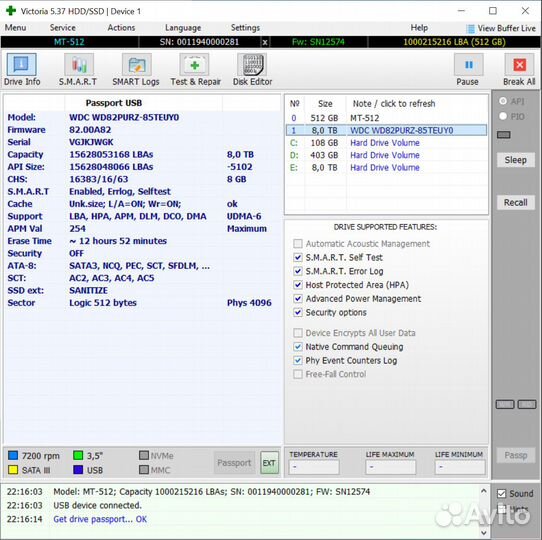The image size is (542, 540).
Task: Toggle S.M.A.R.T. Self Test checkbox
Action: pyautogui.click(x=298, y=258)
